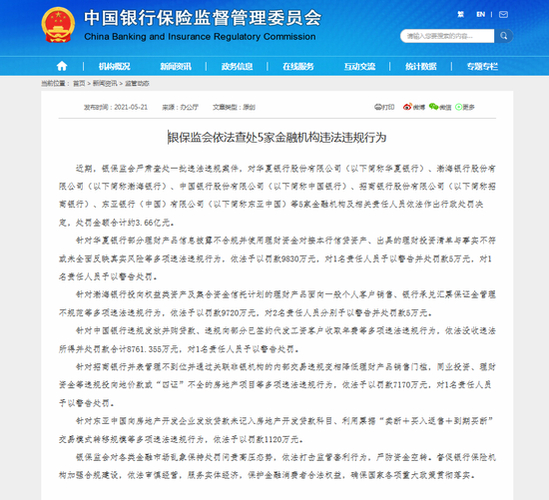This screenshot has width=549, height=500.
Task: Switch to traditional Chinese (繁)
Action: pos(460,14)
